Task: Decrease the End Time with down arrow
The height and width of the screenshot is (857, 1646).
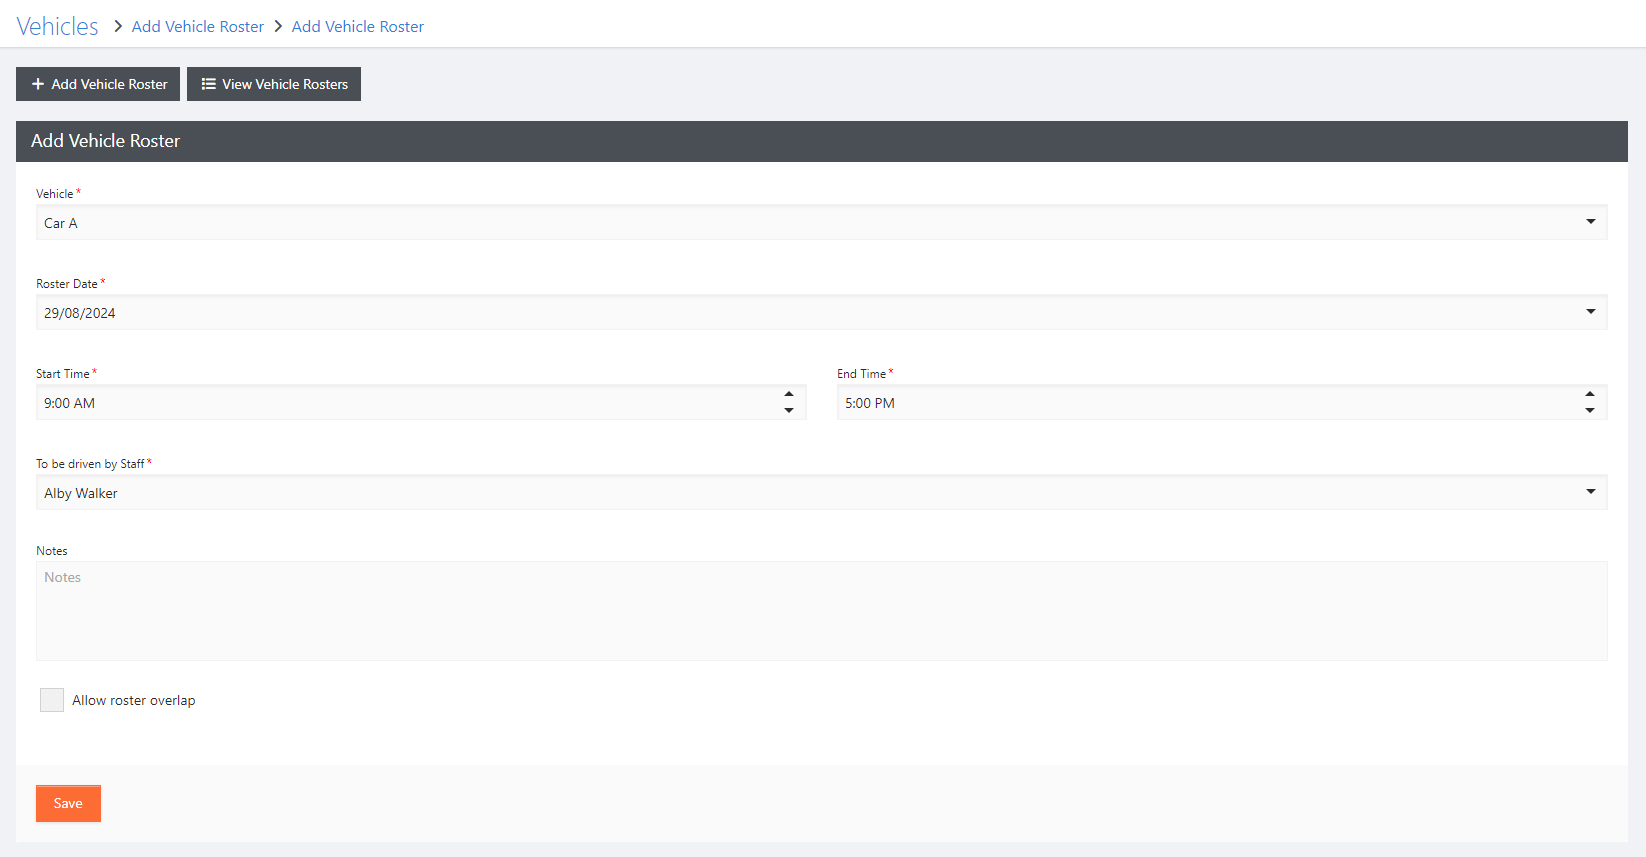Action: click(x=1590, y=410)
